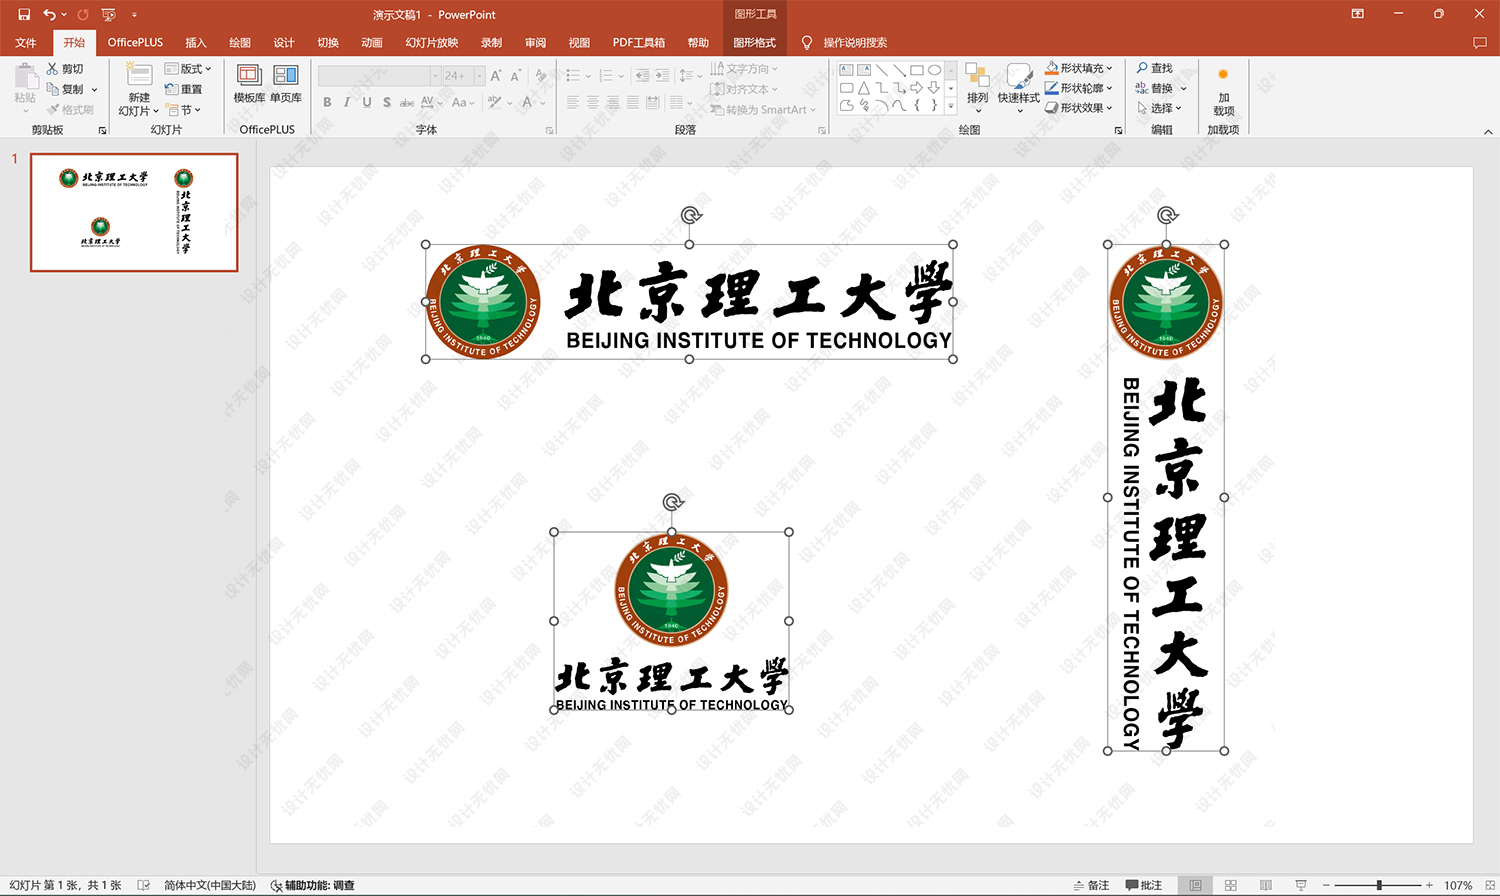Viewport: 1500px width, 896px height.
Task: Click the zoom slider handle
Action: (1379, 885)
